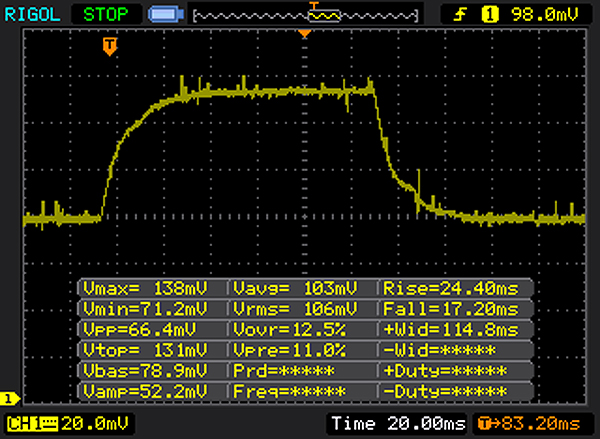Click the battery status icon
The height and width of the screenshot is (439, 600).
click(161, 14)
